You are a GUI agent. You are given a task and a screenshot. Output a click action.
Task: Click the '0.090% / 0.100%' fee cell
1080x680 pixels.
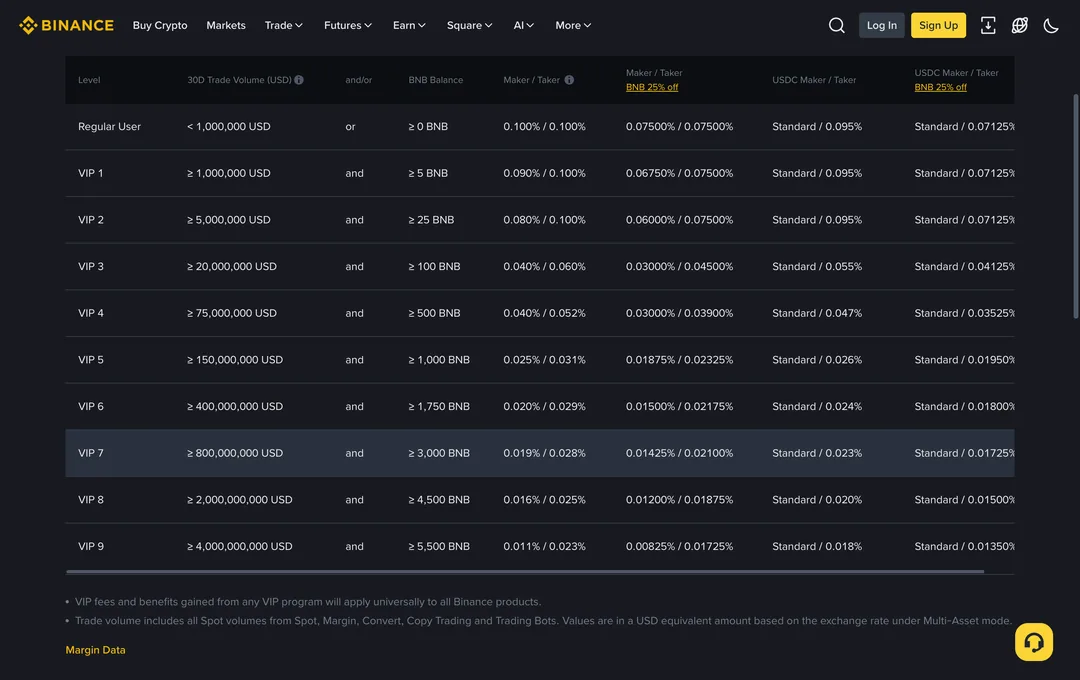(544, 174)
